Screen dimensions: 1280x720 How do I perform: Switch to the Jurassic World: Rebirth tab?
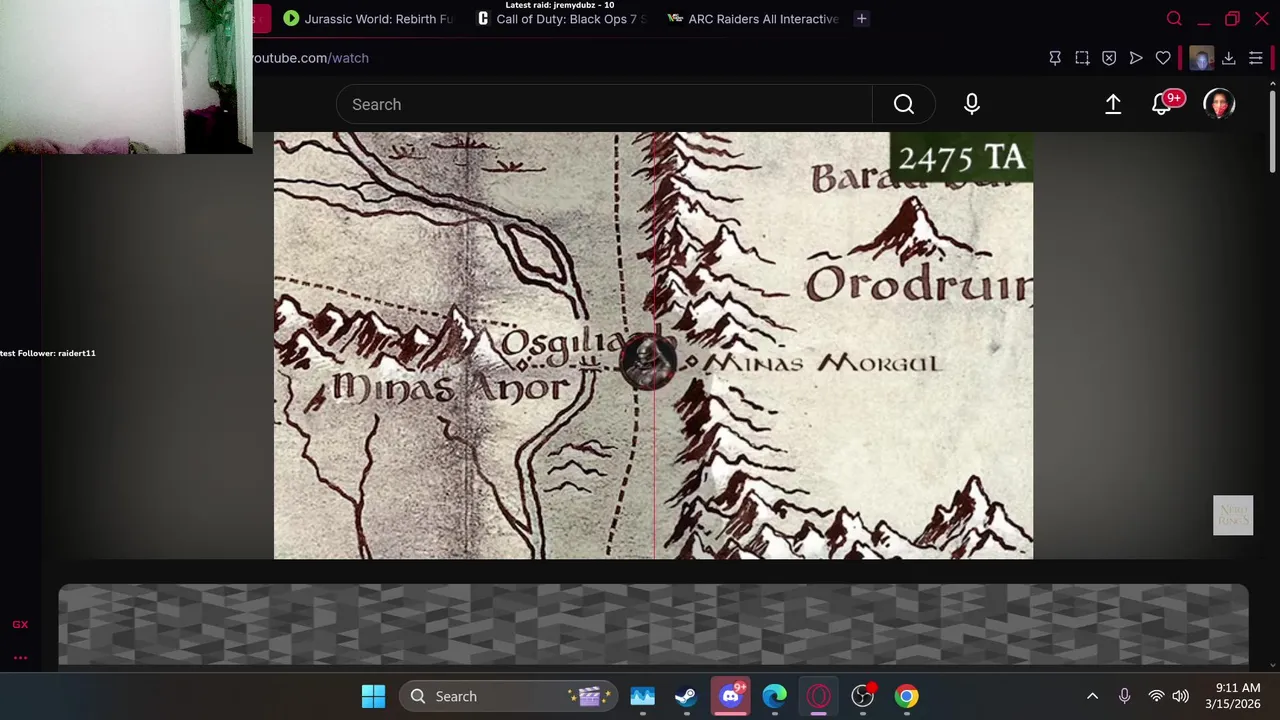367,18
